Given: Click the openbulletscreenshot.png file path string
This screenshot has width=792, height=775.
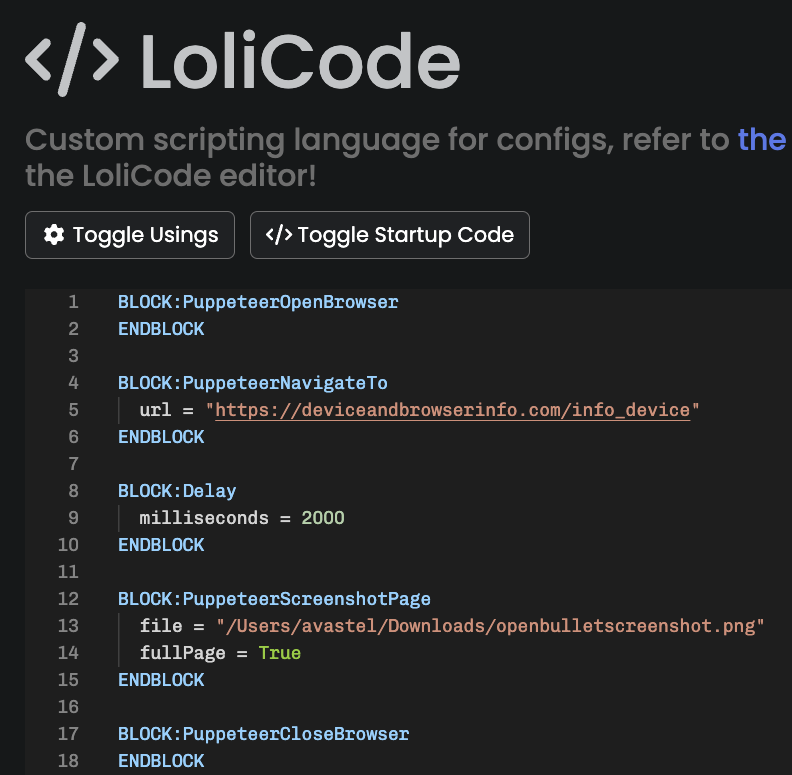Looking at the screenshot, I should coord(490,626).
